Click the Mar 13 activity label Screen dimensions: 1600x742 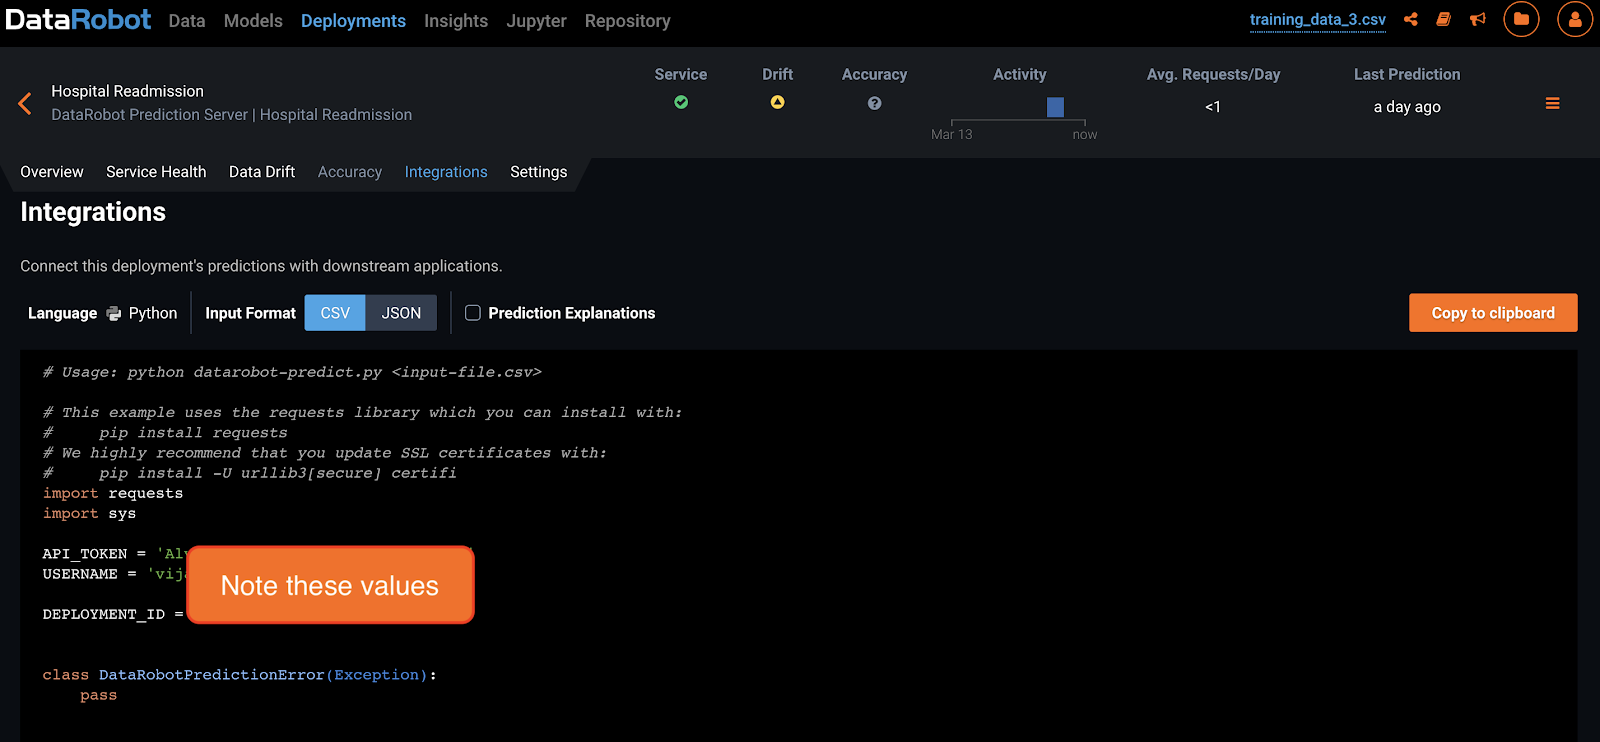pos(951,134)
